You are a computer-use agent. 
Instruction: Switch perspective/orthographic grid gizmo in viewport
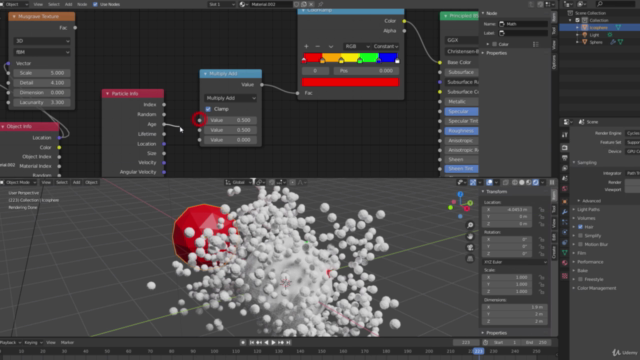click(x=470, y=258)
